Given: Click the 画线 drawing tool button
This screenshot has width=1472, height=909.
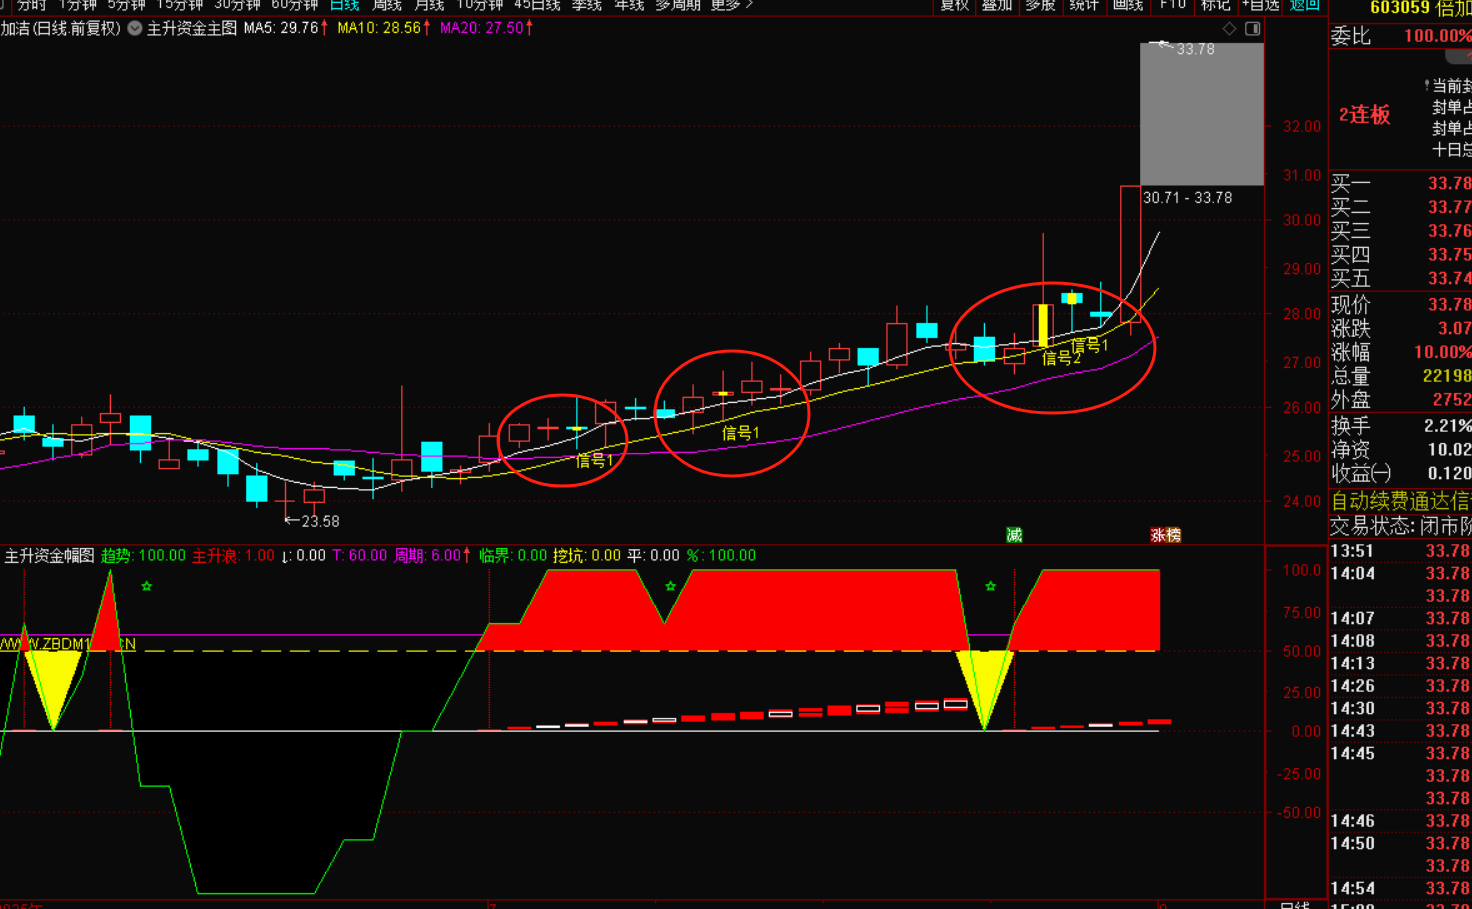Looking at the screenshot, I should pyautogui.click(x=1127, y=5).
